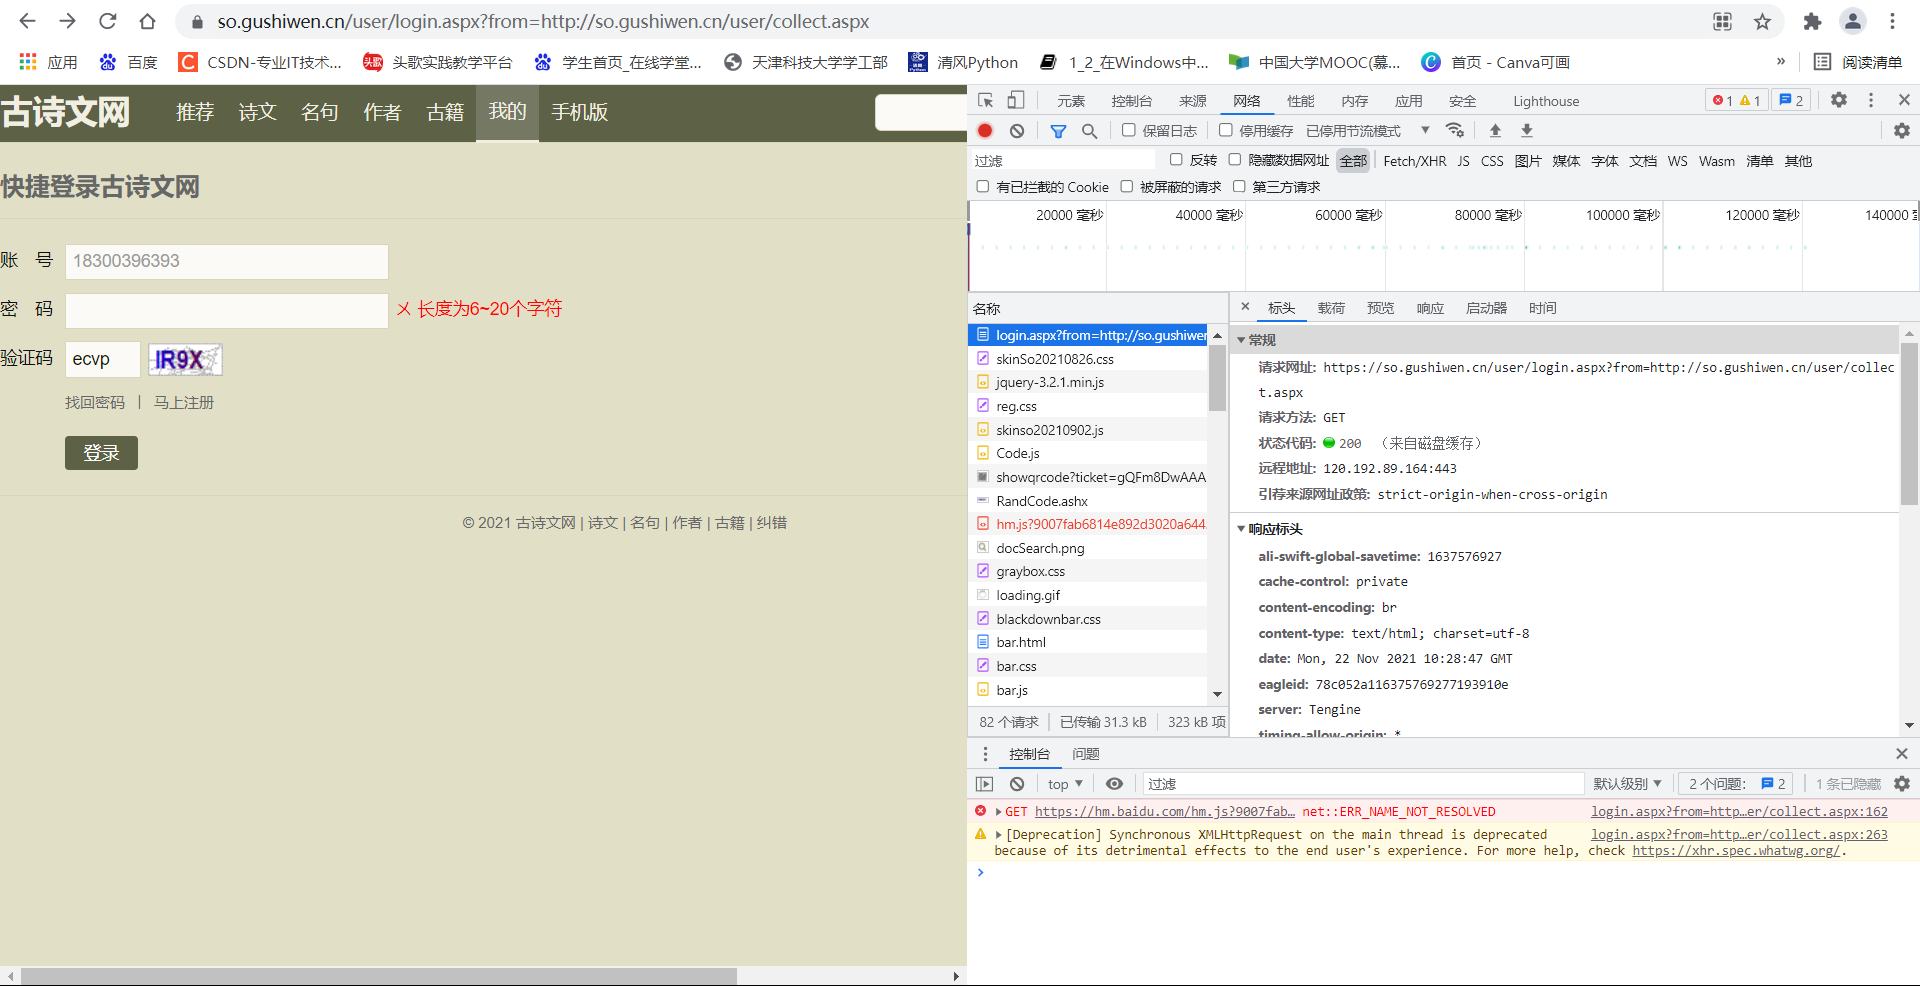Open drawer three-dot menu beside 控制台
Image resolution: width=1920 pixels, height=986 pixels.
click(985, 754)
